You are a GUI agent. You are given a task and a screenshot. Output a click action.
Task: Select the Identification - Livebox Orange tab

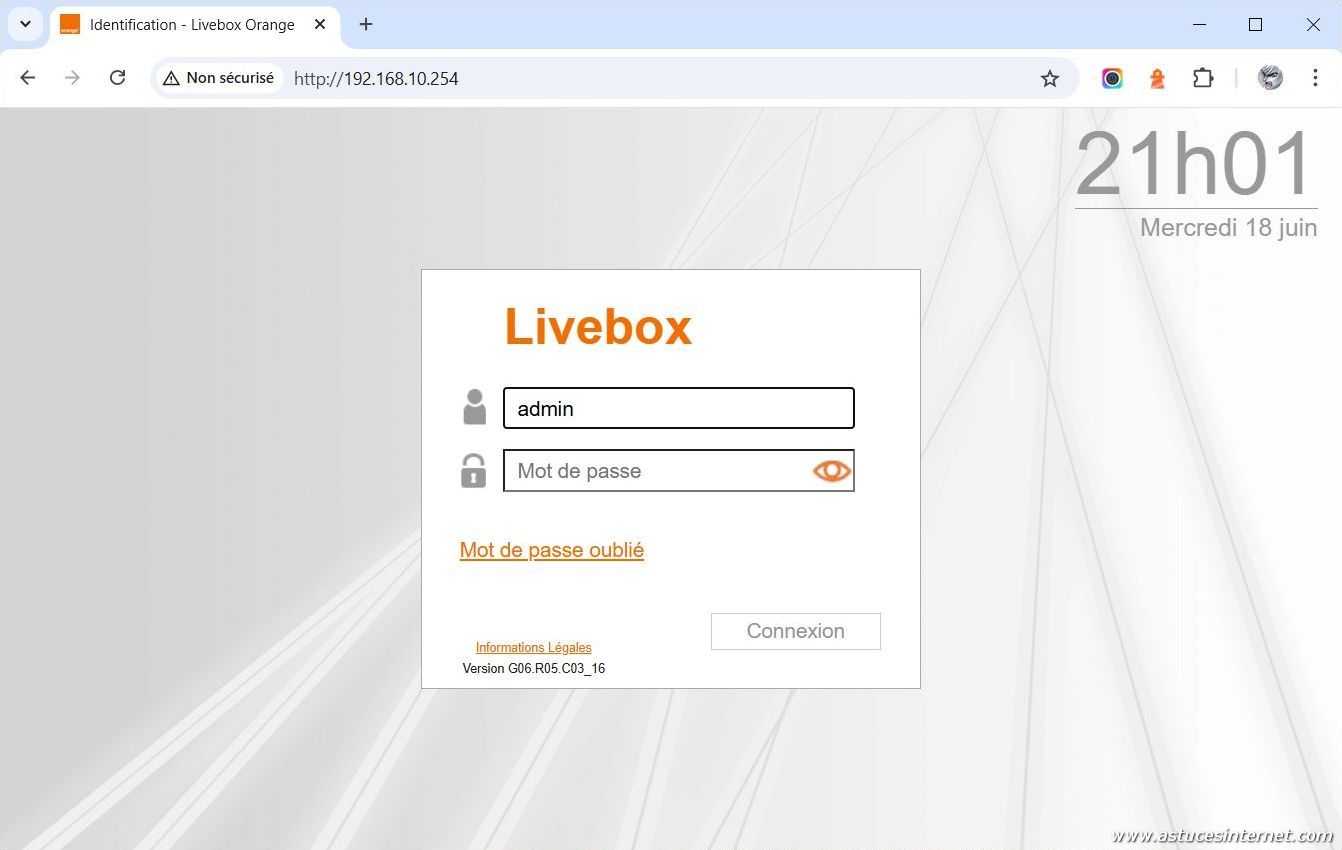pyautogui.click(x=195, y=24)
